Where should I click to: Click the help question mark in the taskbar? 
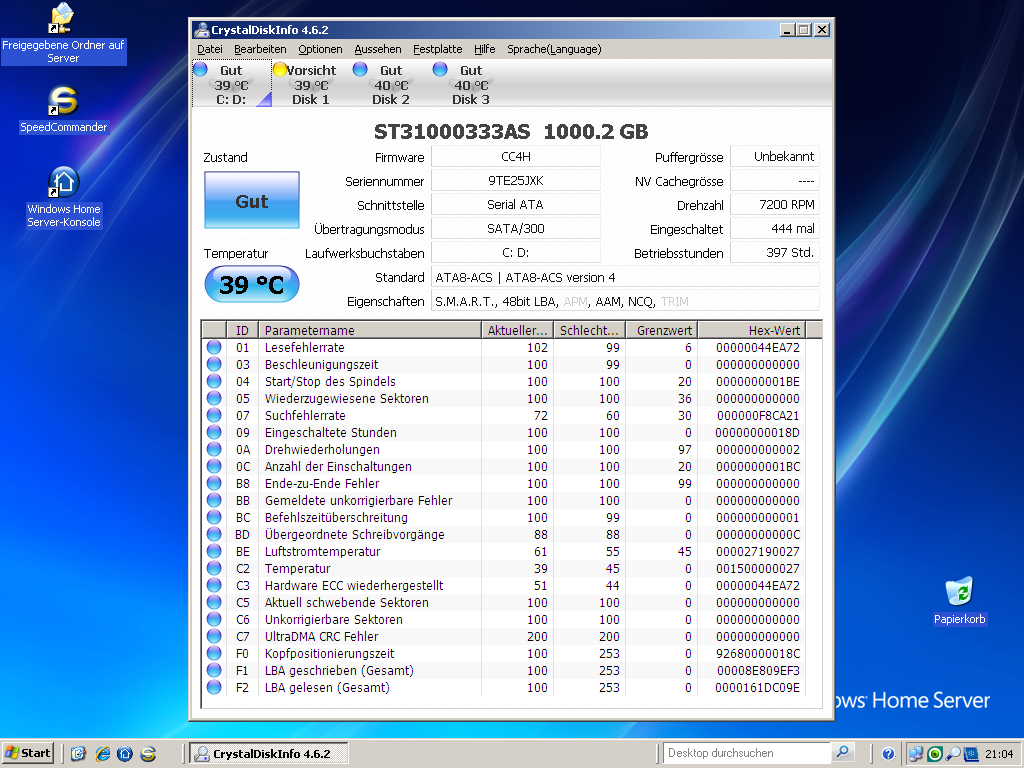point(887,753)
